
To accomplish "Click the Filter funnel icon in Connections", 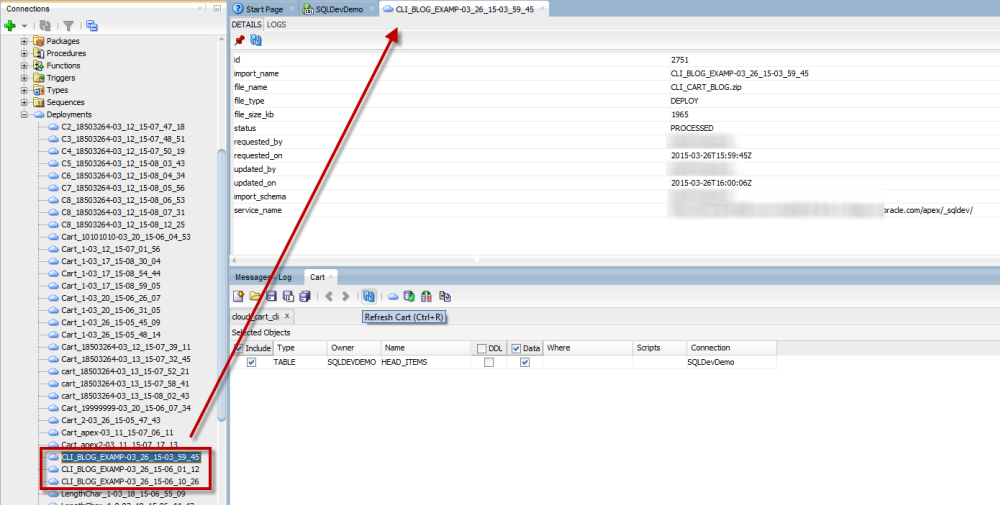I will [x=68, y=26].
